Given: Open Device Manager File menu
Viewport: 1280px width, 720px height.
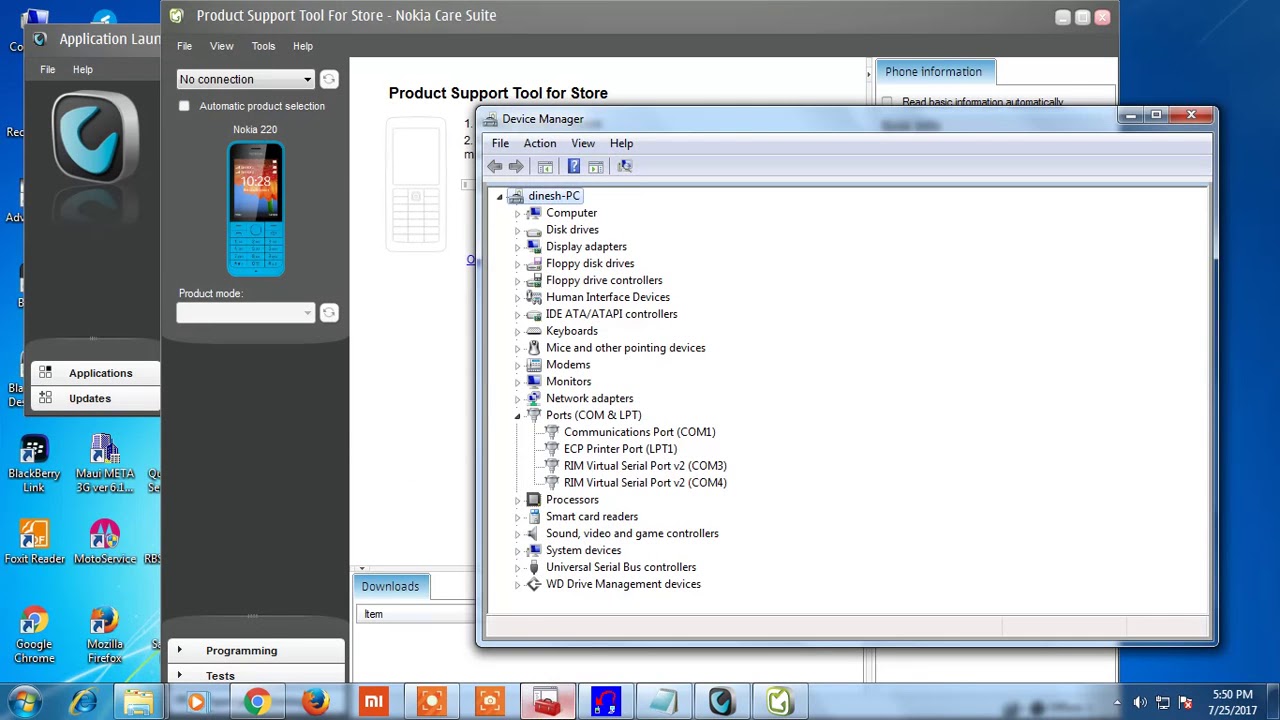Looking at the screenshot, I should (500, 143).
